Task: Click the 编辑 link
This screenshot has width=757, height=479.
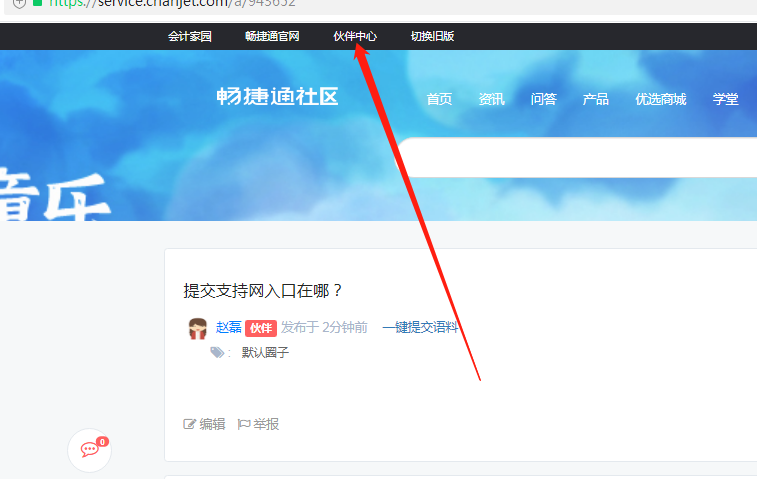Action: (212, 424)
